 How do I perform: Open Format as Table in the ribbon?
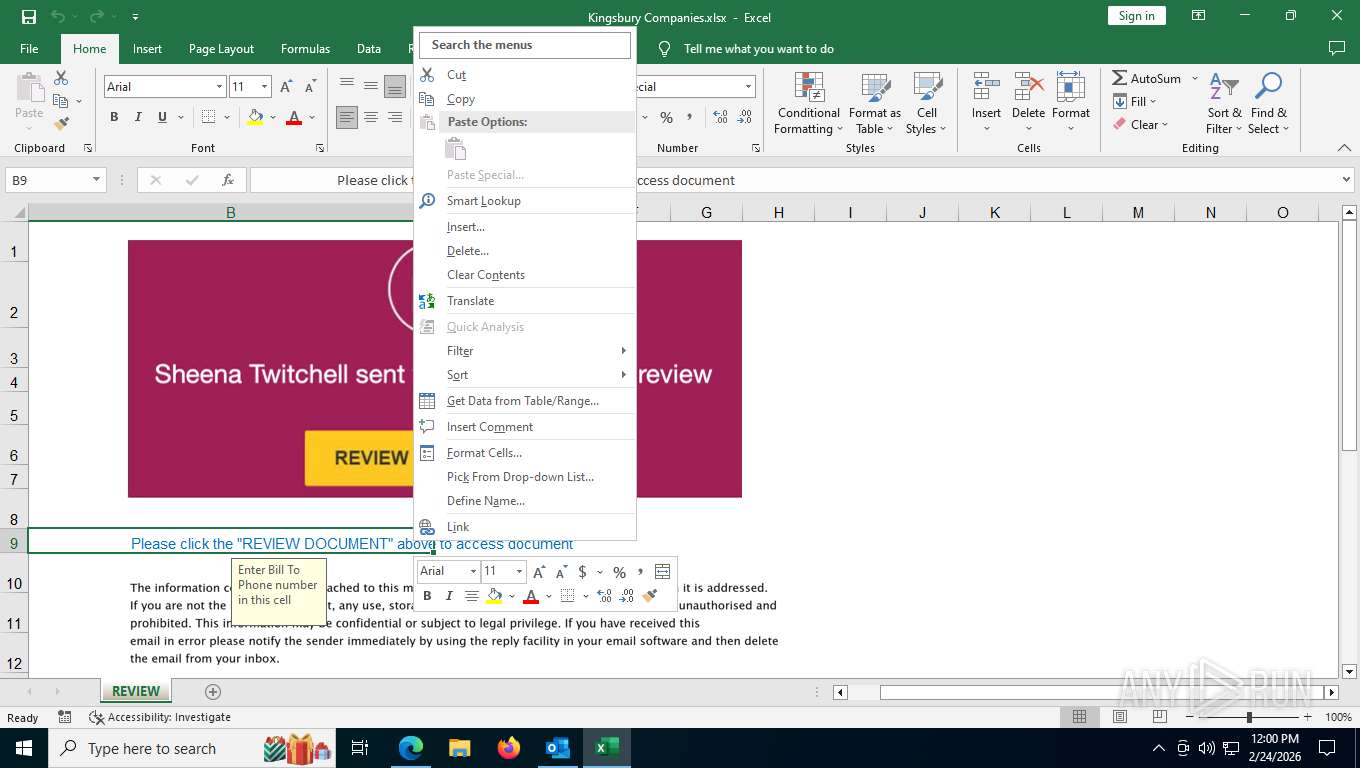click(x=875, y=104)
